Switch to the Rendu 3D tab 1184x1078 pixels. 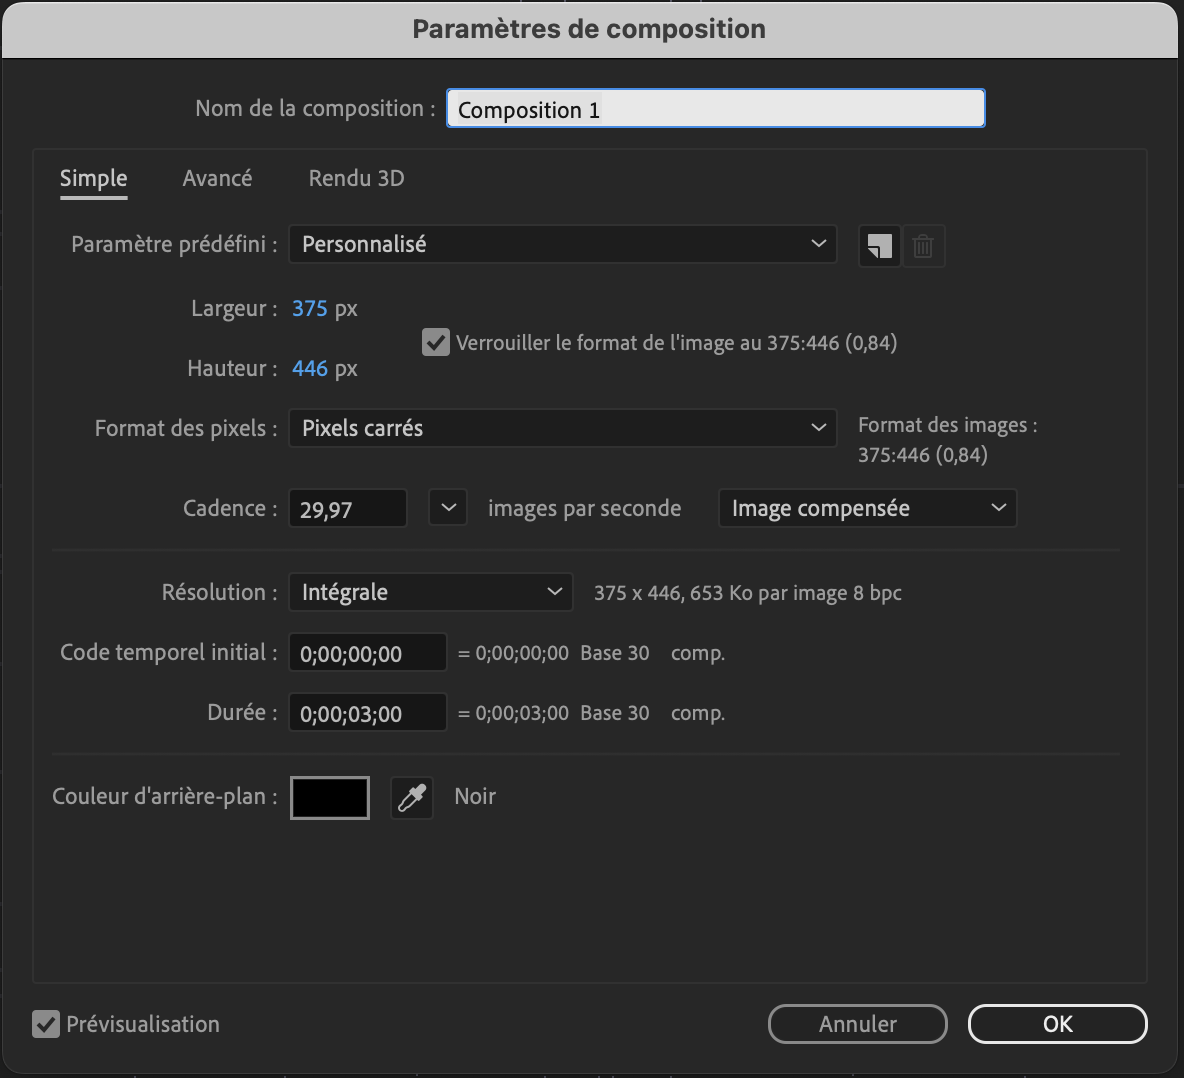[x=356, y=178]
